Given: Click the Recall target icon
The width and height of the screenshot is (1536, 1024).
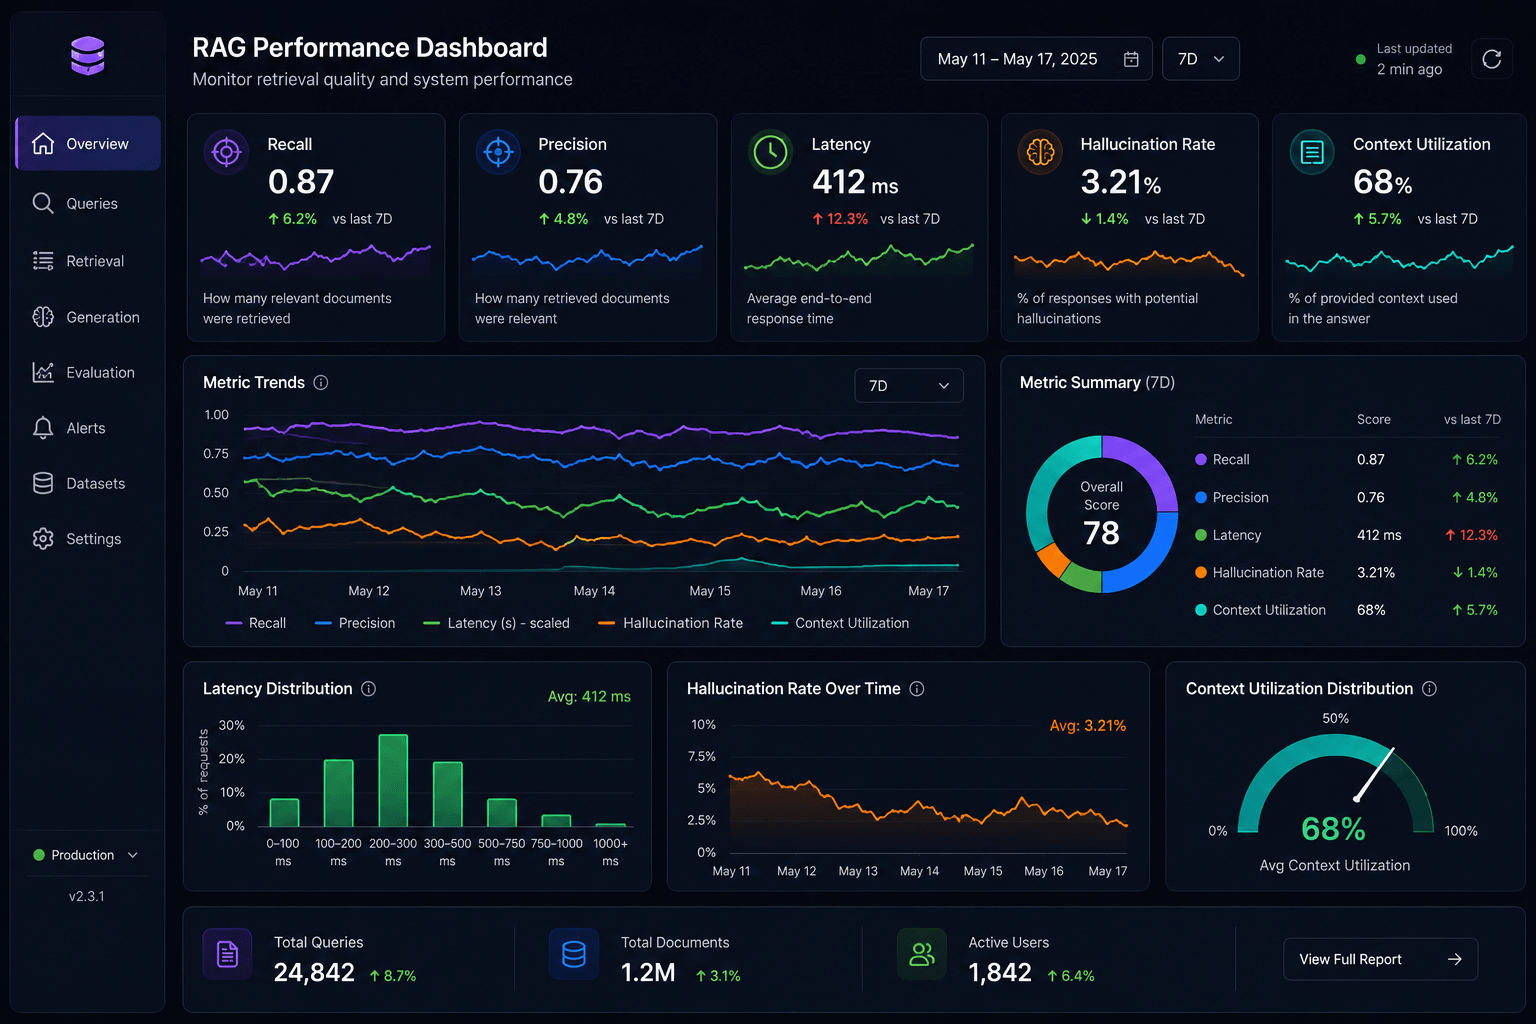Looking at the screenshot, I should [x=227, y=152].
